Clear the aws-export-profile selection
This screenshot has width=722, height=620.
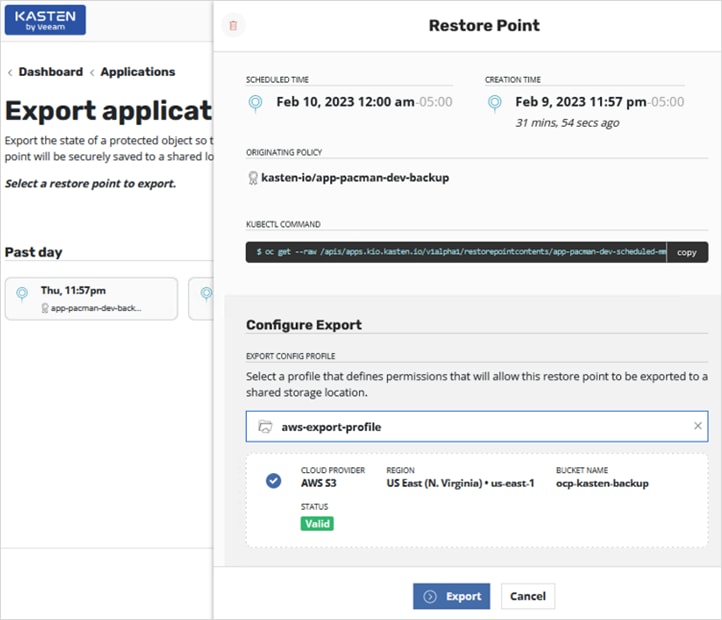tap(698, 426)
